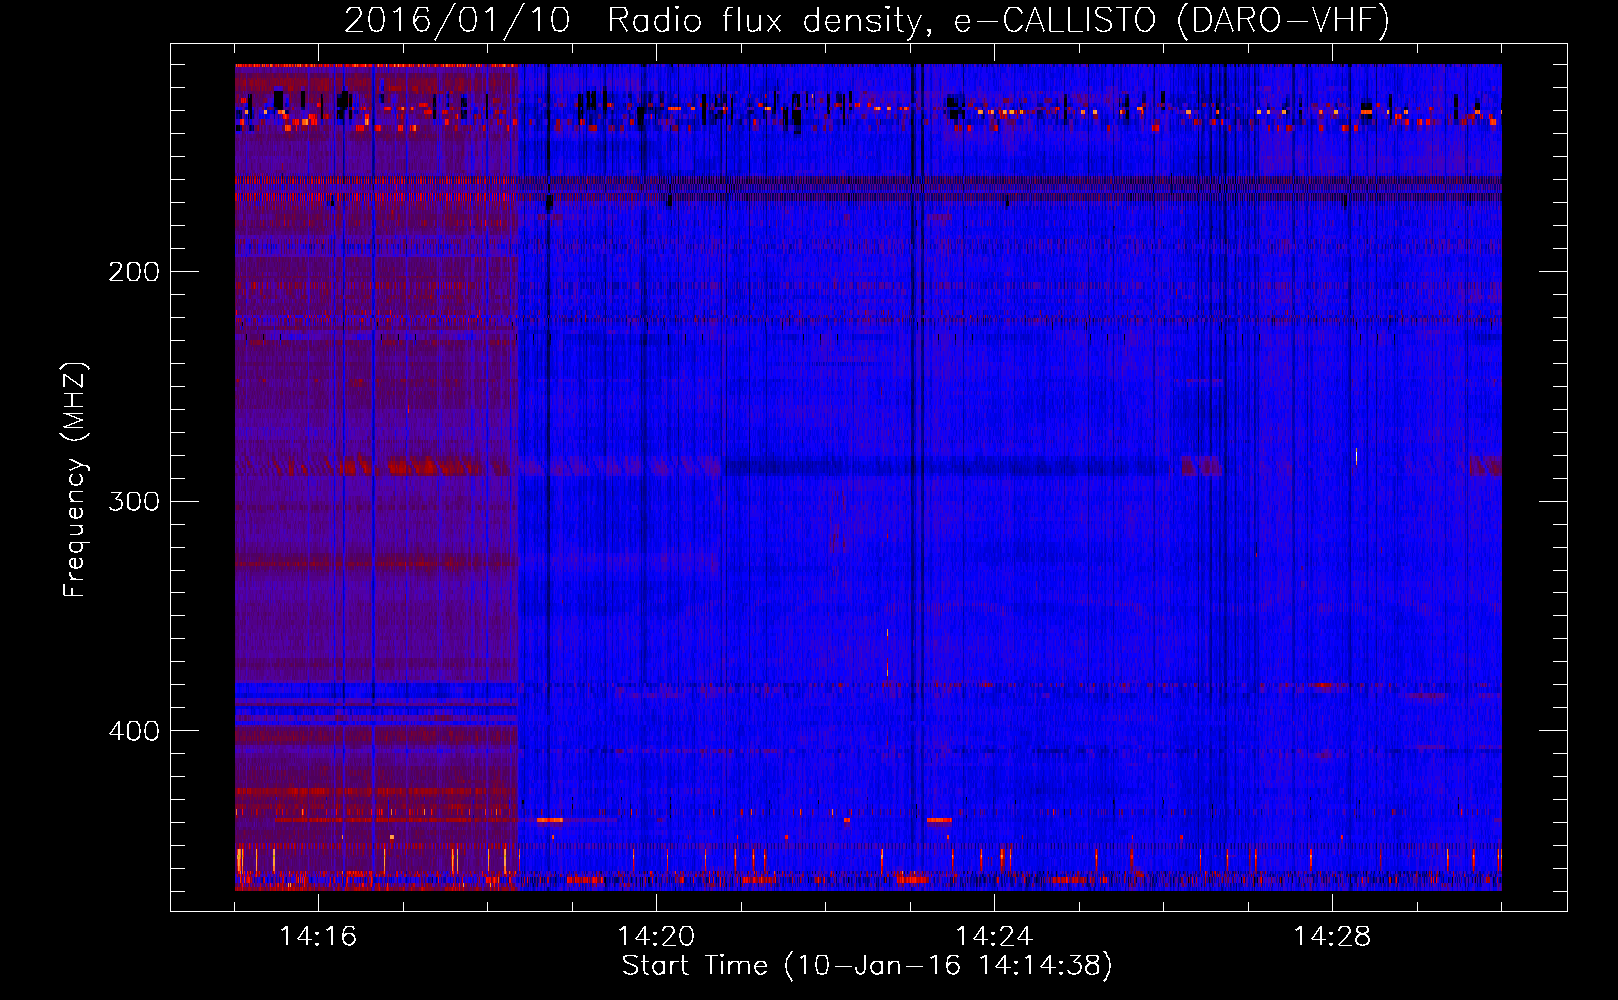
Task: Click the 14:28 time tick label
Action: pyautogui.click(x=1332, y=936)
